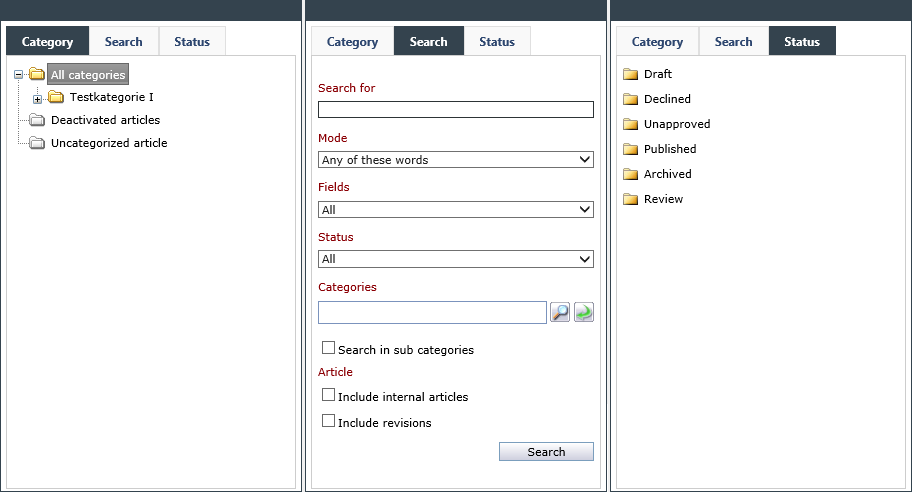Image resolution: width=912 pixels, height=492 pixels.
Task: Select the Declined folder icon
Action: point(630,99)
